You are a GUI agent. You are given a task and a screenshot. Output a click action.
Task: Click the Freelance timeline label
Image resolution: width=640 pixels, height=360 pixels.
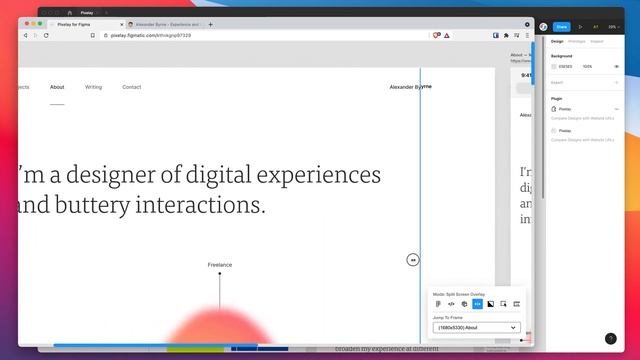[x=220, y=265]
